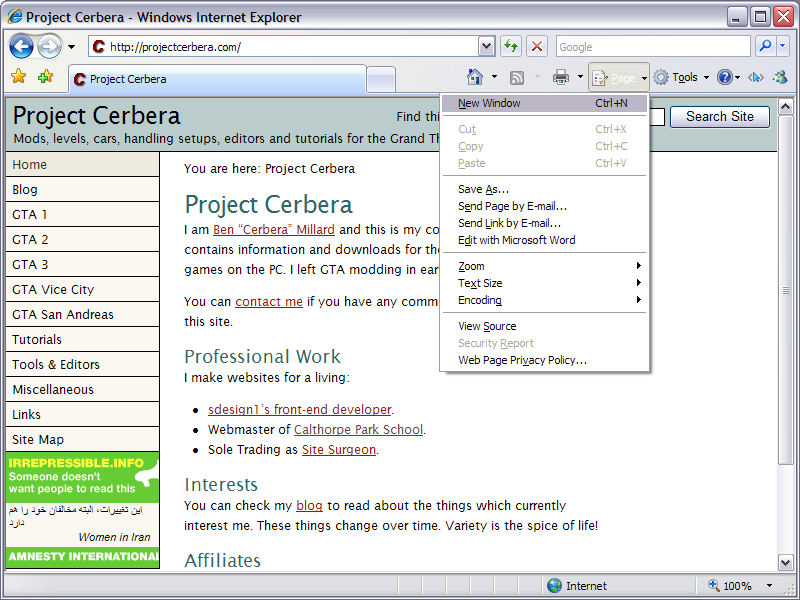Click the Home toolbar icon

(x=476, y=77)
